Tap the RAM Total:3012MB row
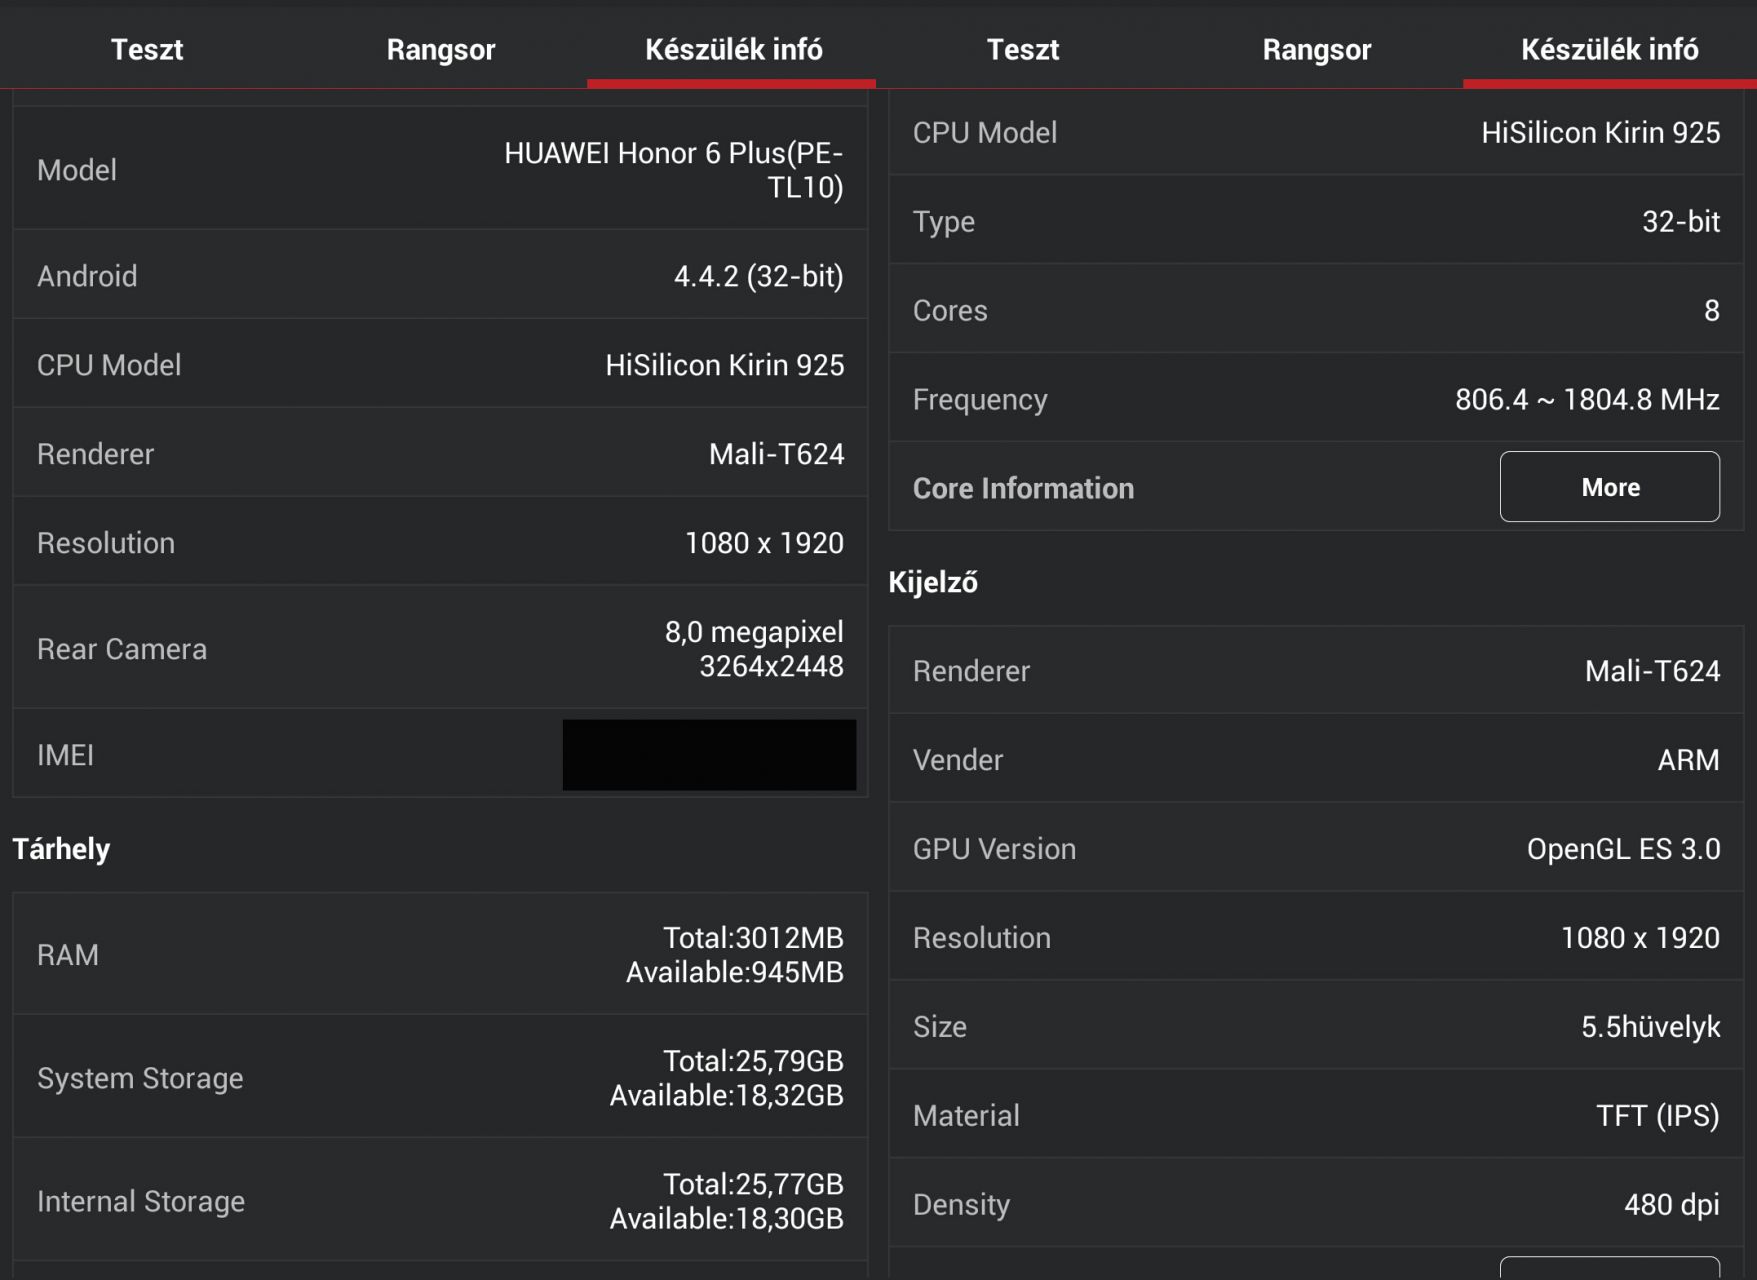 440,955
